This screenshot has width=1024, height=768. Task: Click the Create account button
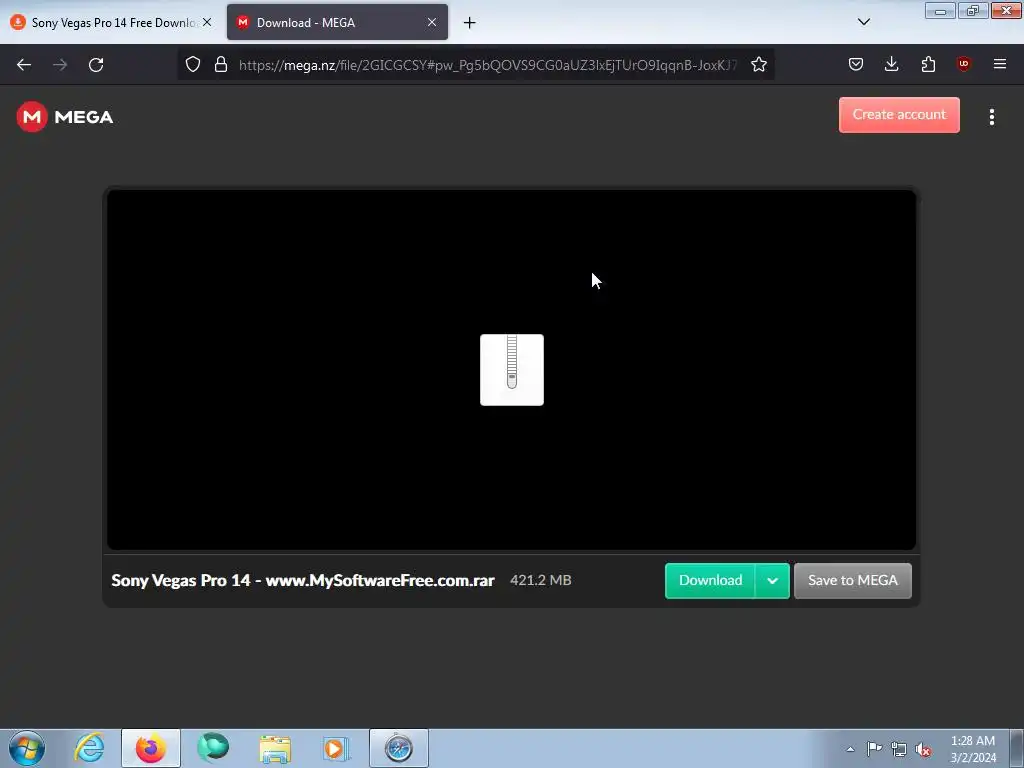(899, 115)
